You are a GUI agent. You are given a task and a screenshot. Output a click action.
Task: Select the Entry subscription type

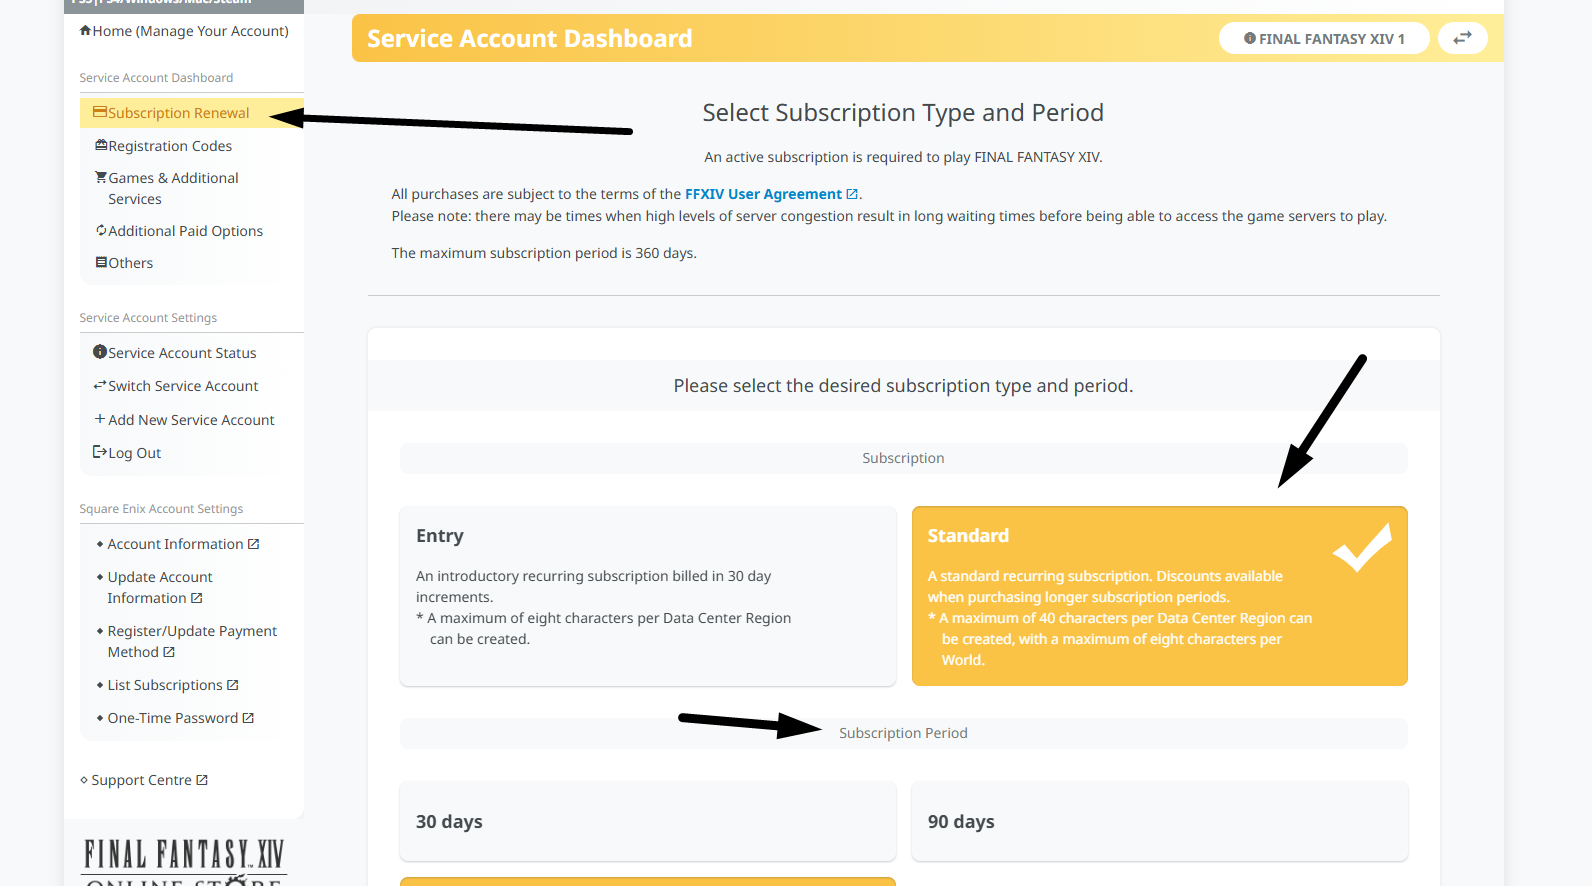coord(647,595)
